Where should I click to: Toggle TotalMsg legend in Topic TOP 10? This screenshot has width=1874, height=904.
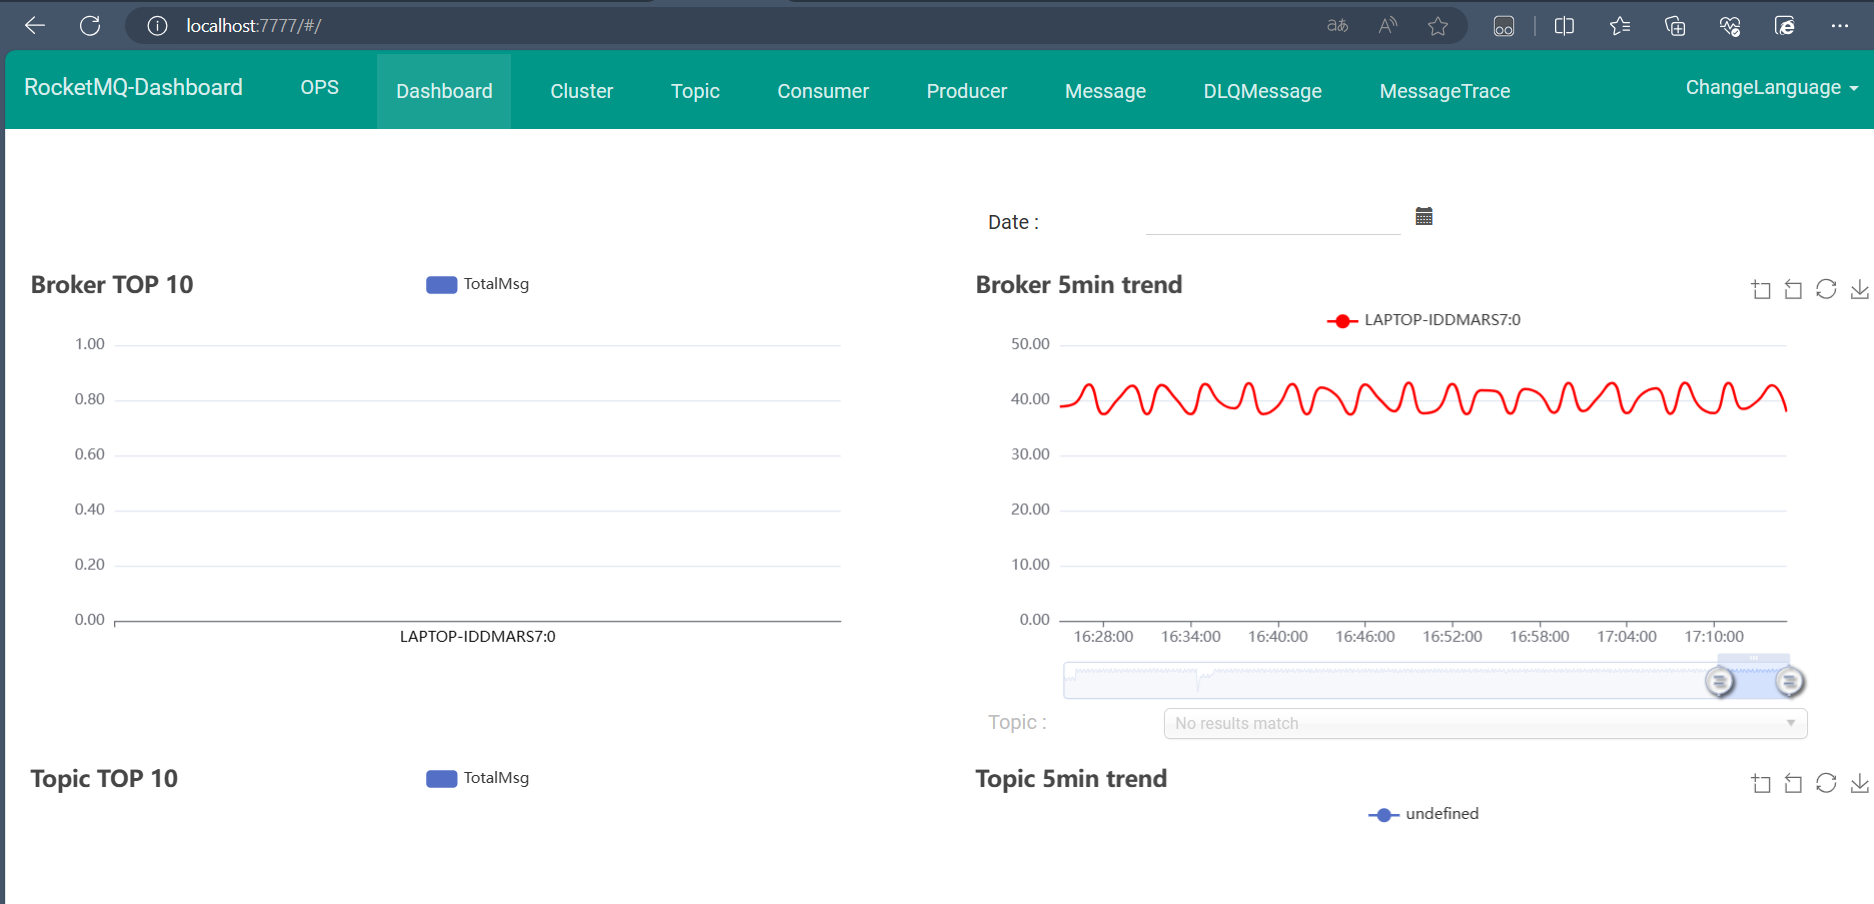477,778
